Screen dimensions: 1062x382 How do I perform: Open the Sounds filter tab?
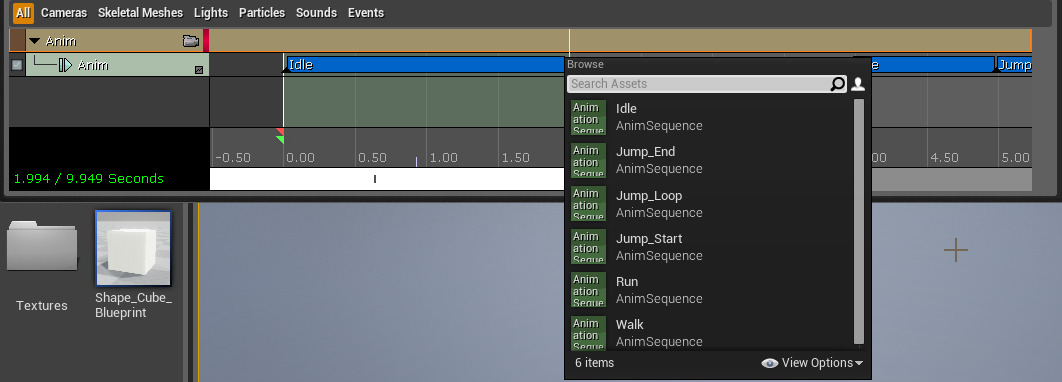click(316, 13)
